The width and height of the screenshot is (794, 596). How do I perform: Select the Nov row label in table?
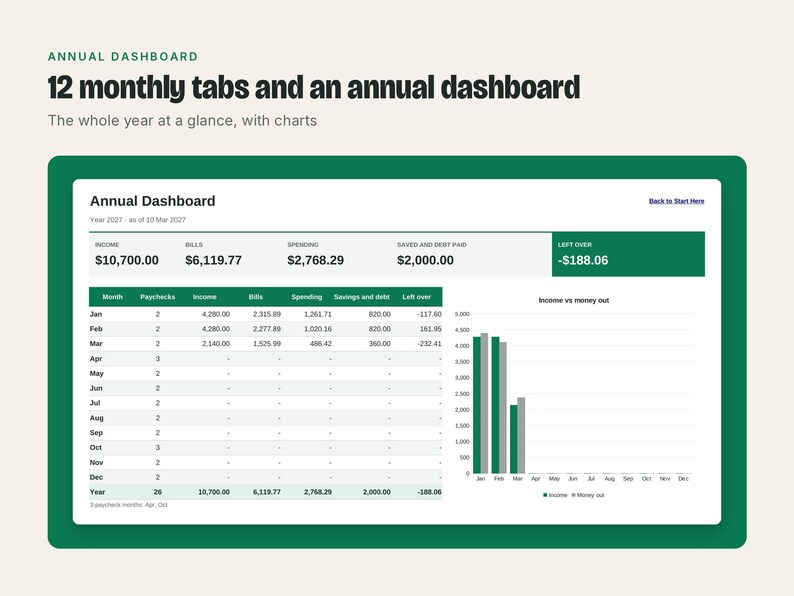coord(96,462)
